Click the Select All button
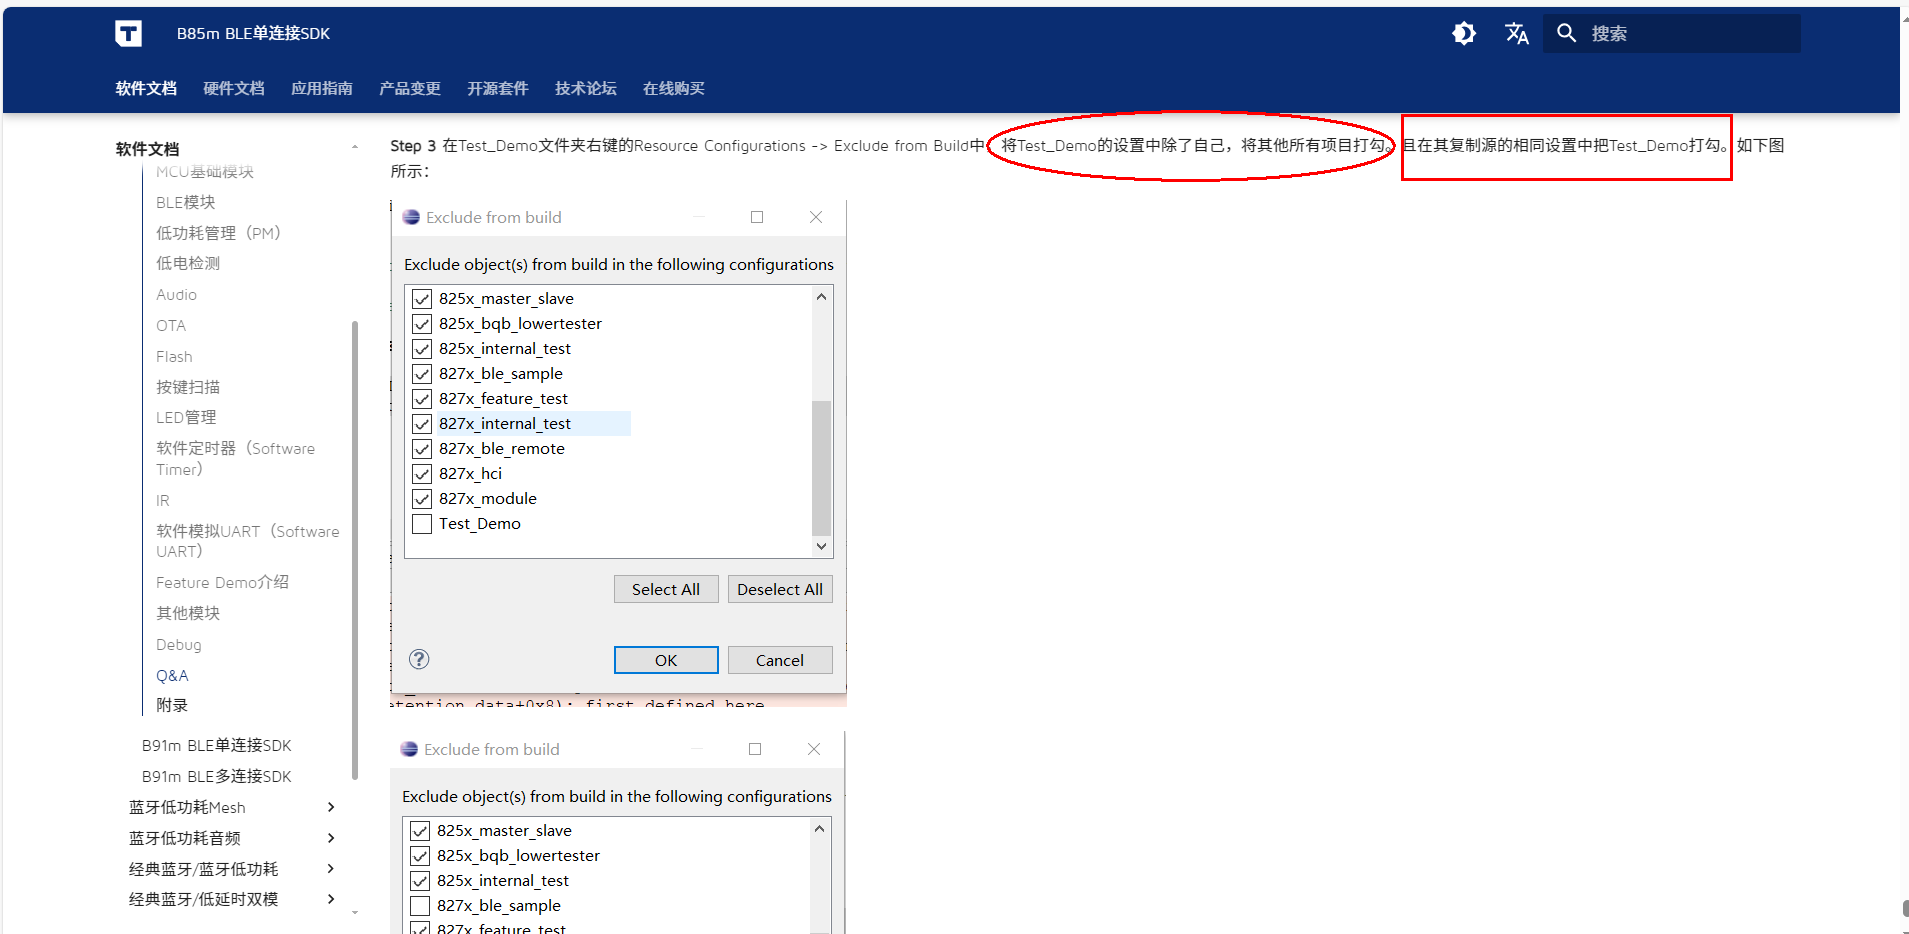 pyautogui.click(x=666, y=589)
